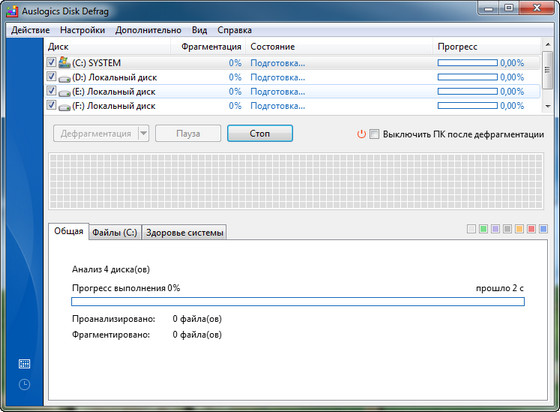The width and height of the screenshot is (560, 412).
Task: Close the Auslogics Disk Defrag window
Action: (537, 8)
